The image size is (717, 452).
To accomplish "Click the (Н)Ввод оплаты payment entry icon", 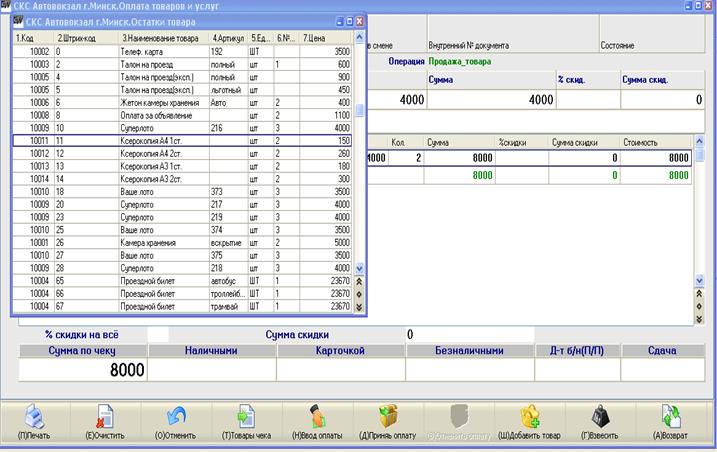I will (317, 417).
